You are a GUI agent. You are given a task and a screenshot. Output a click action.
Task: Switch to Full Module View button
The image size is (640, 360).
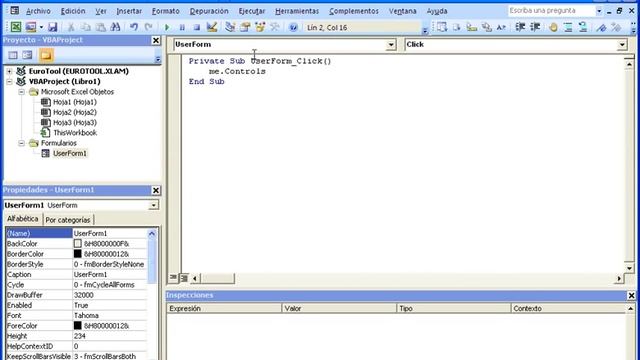tap(184, 278)
